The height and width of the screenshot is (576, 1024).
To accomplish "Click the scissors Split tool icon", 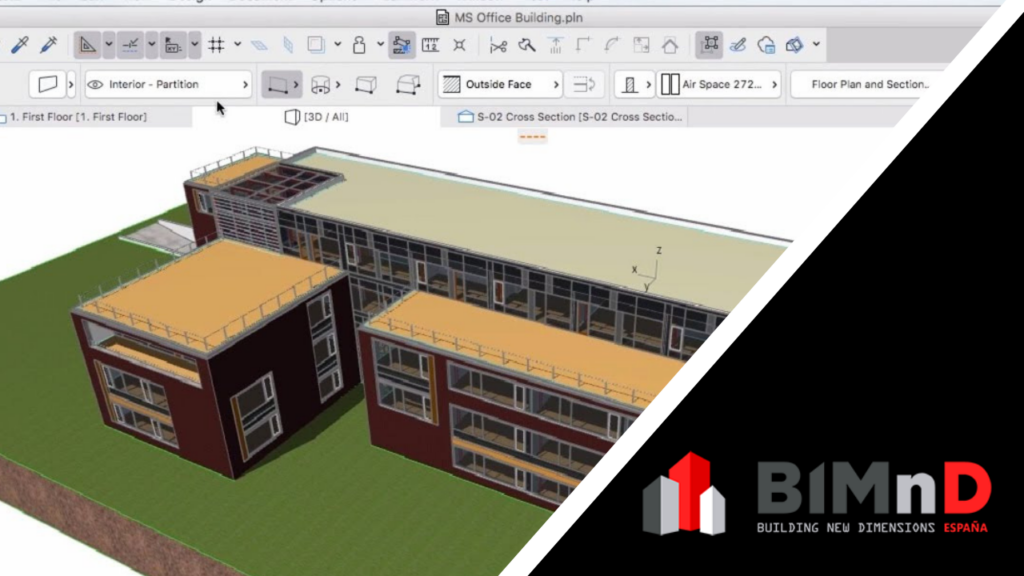I will tap(498, 45).
